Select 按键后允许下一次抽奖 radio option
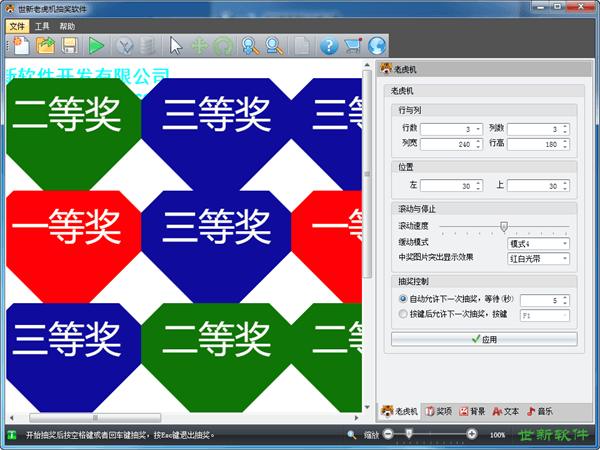 (x=403, y=314)
